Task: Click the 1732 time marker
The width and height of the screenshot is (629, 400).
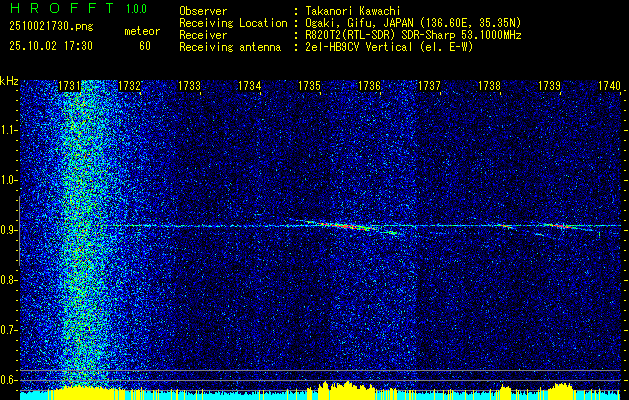Action: tap(130, 86)
